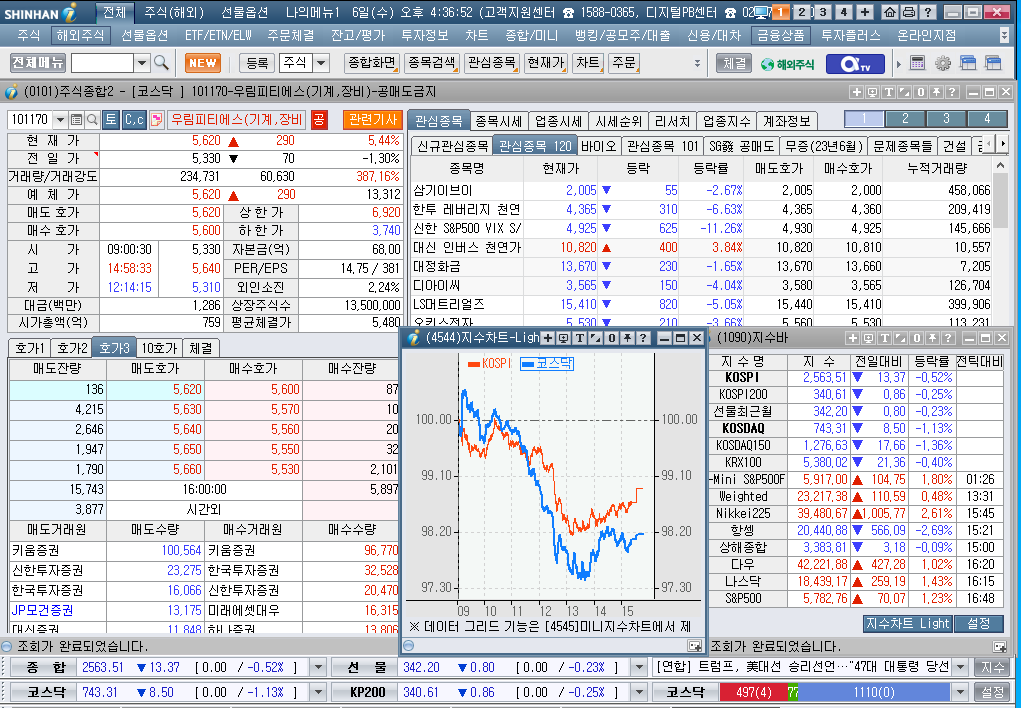This screenshot has height=708, width=1021.
Task: Switch to virtual screen 2
Action: [802, 12]
